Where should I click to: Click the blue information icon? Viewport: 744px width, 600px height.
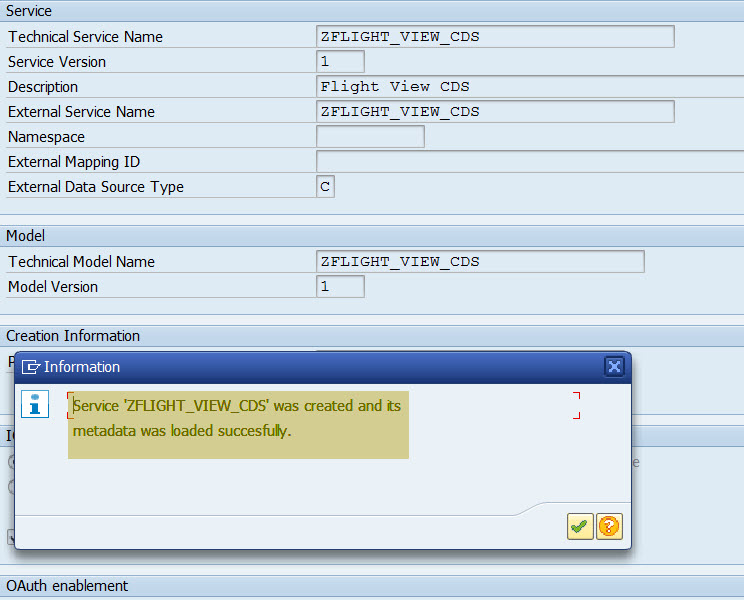click(x=35, y=404)
